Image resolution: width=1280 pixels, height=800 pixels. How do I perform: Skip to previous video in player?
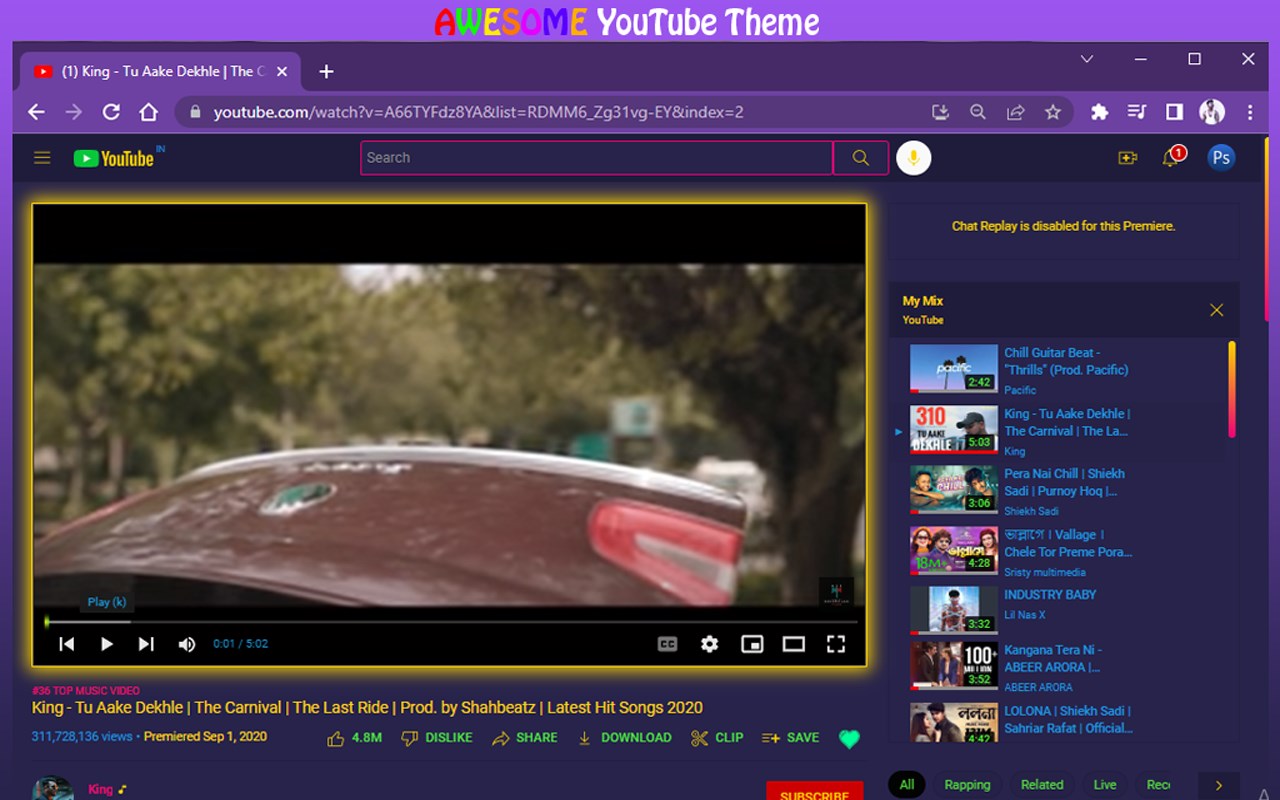pos(66,644)
